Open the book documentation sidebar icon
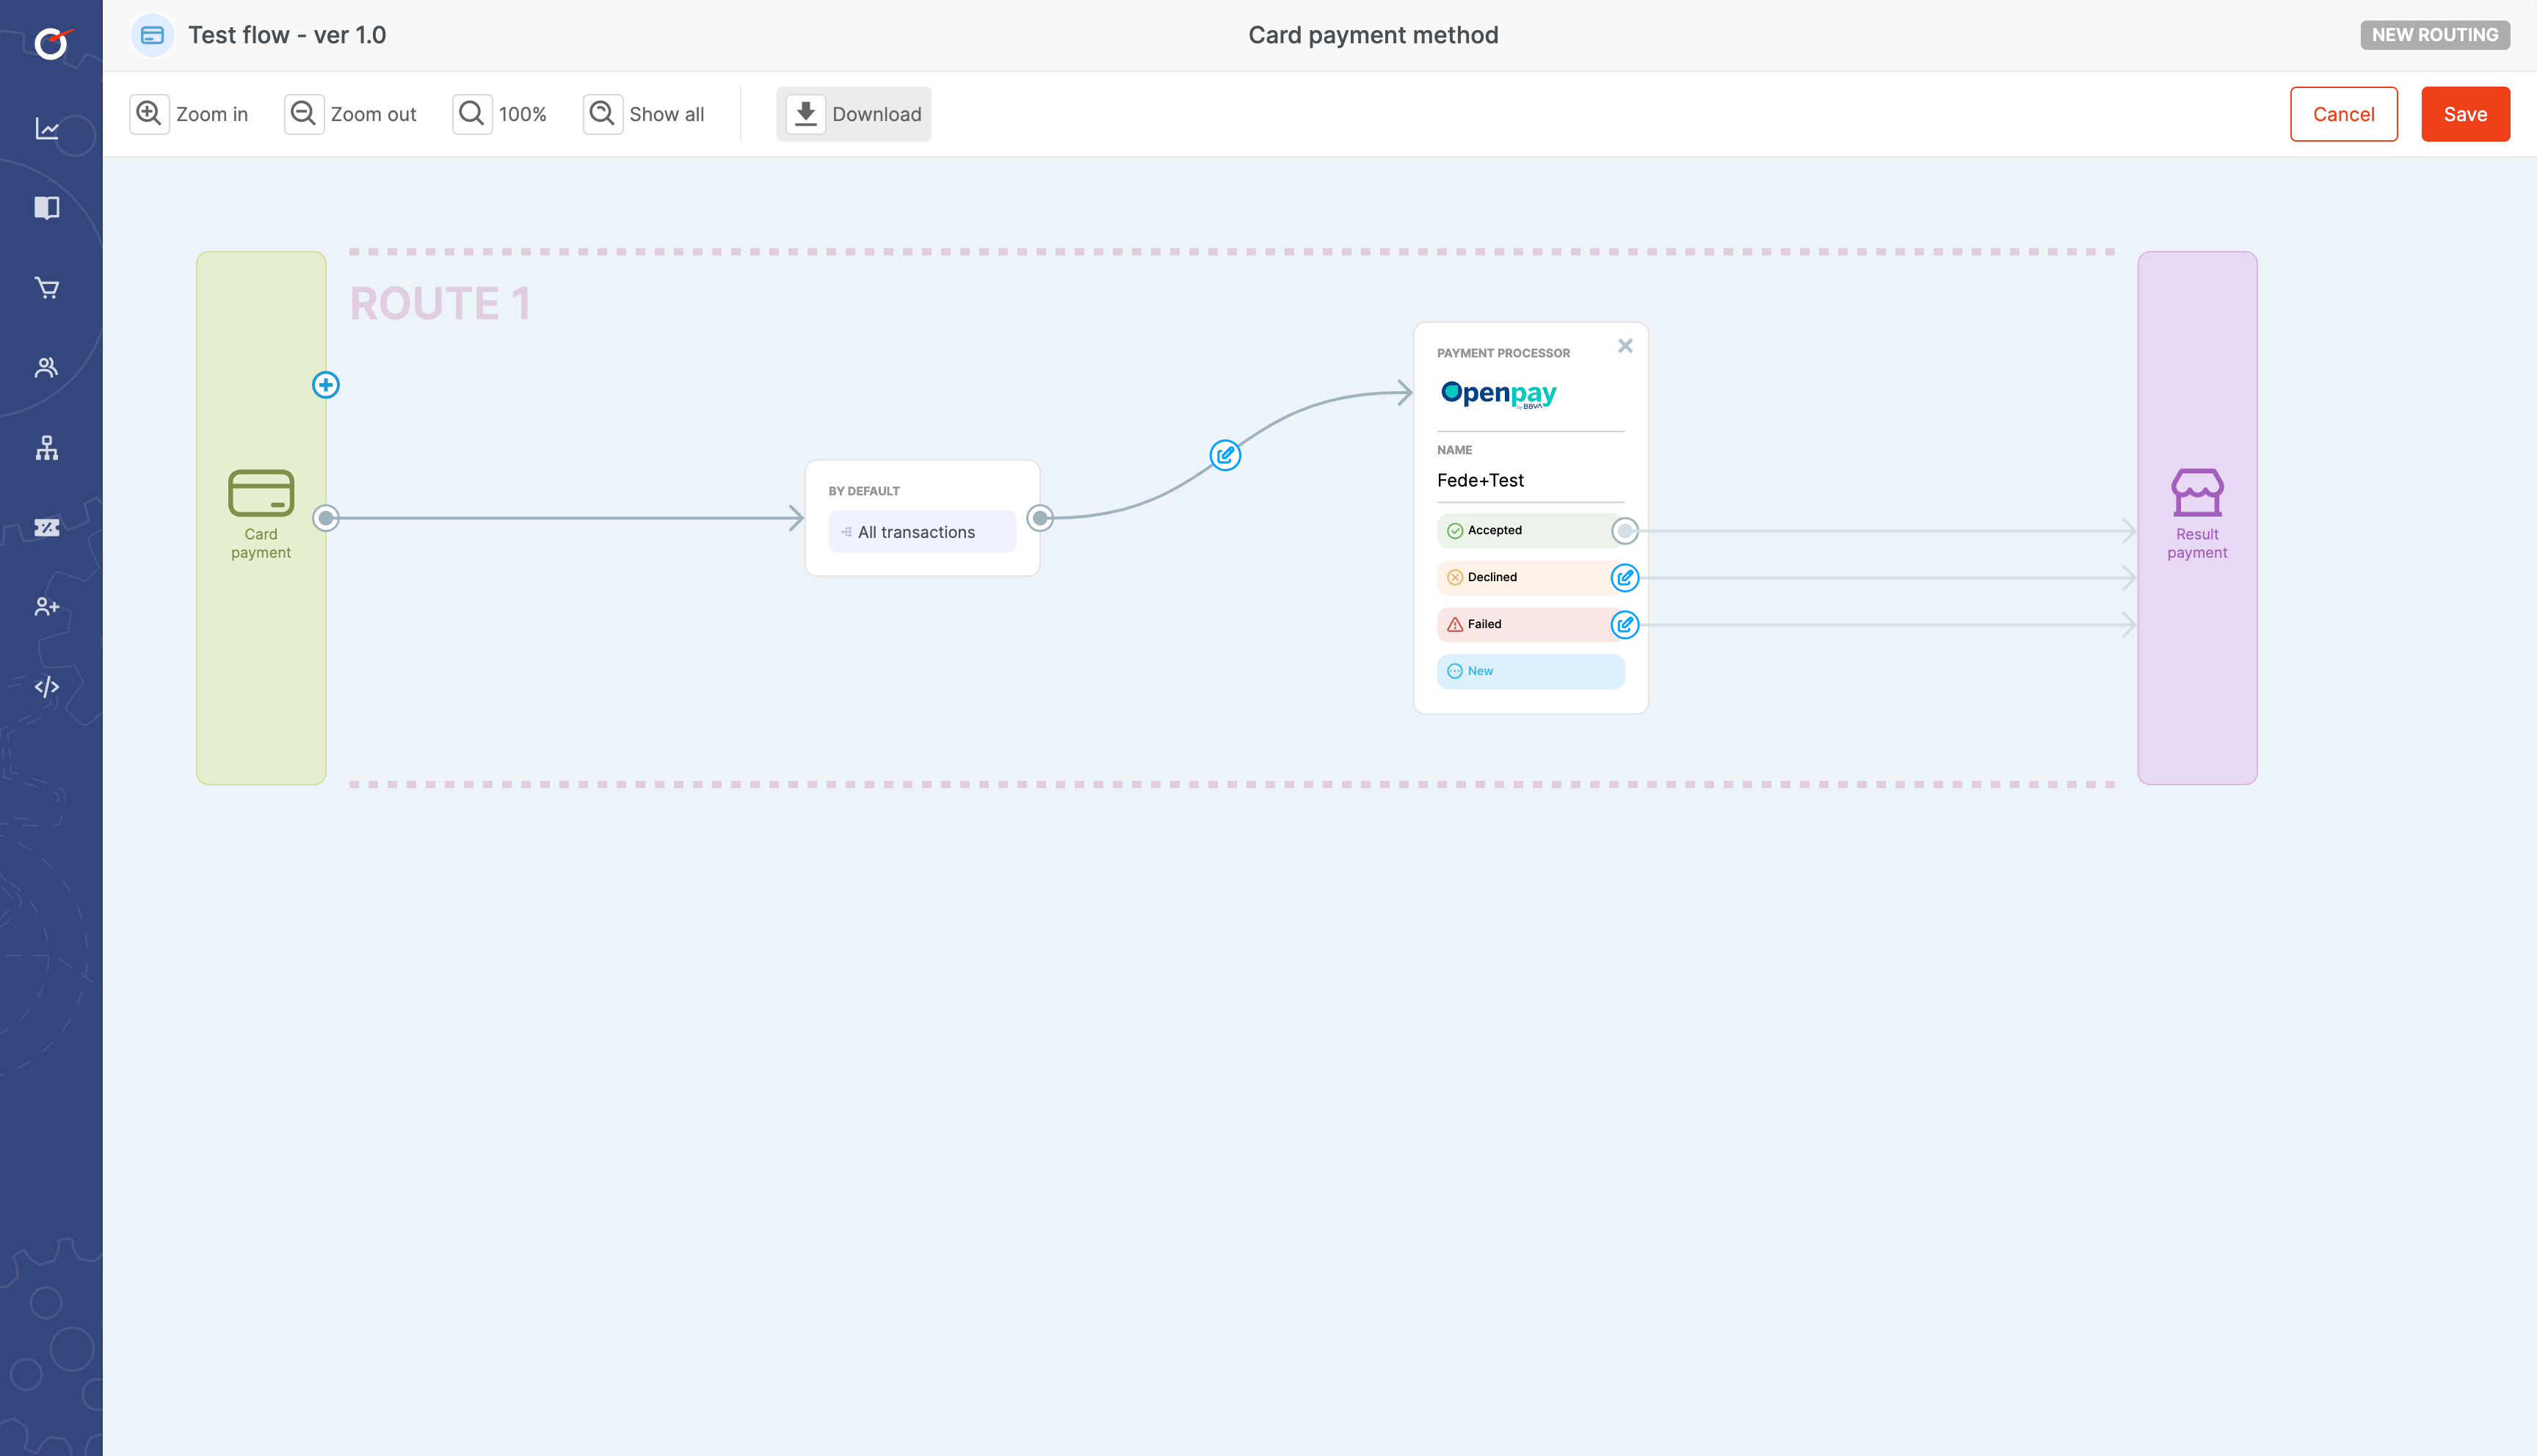The image size is (2537, 1456). click(47, 208)
